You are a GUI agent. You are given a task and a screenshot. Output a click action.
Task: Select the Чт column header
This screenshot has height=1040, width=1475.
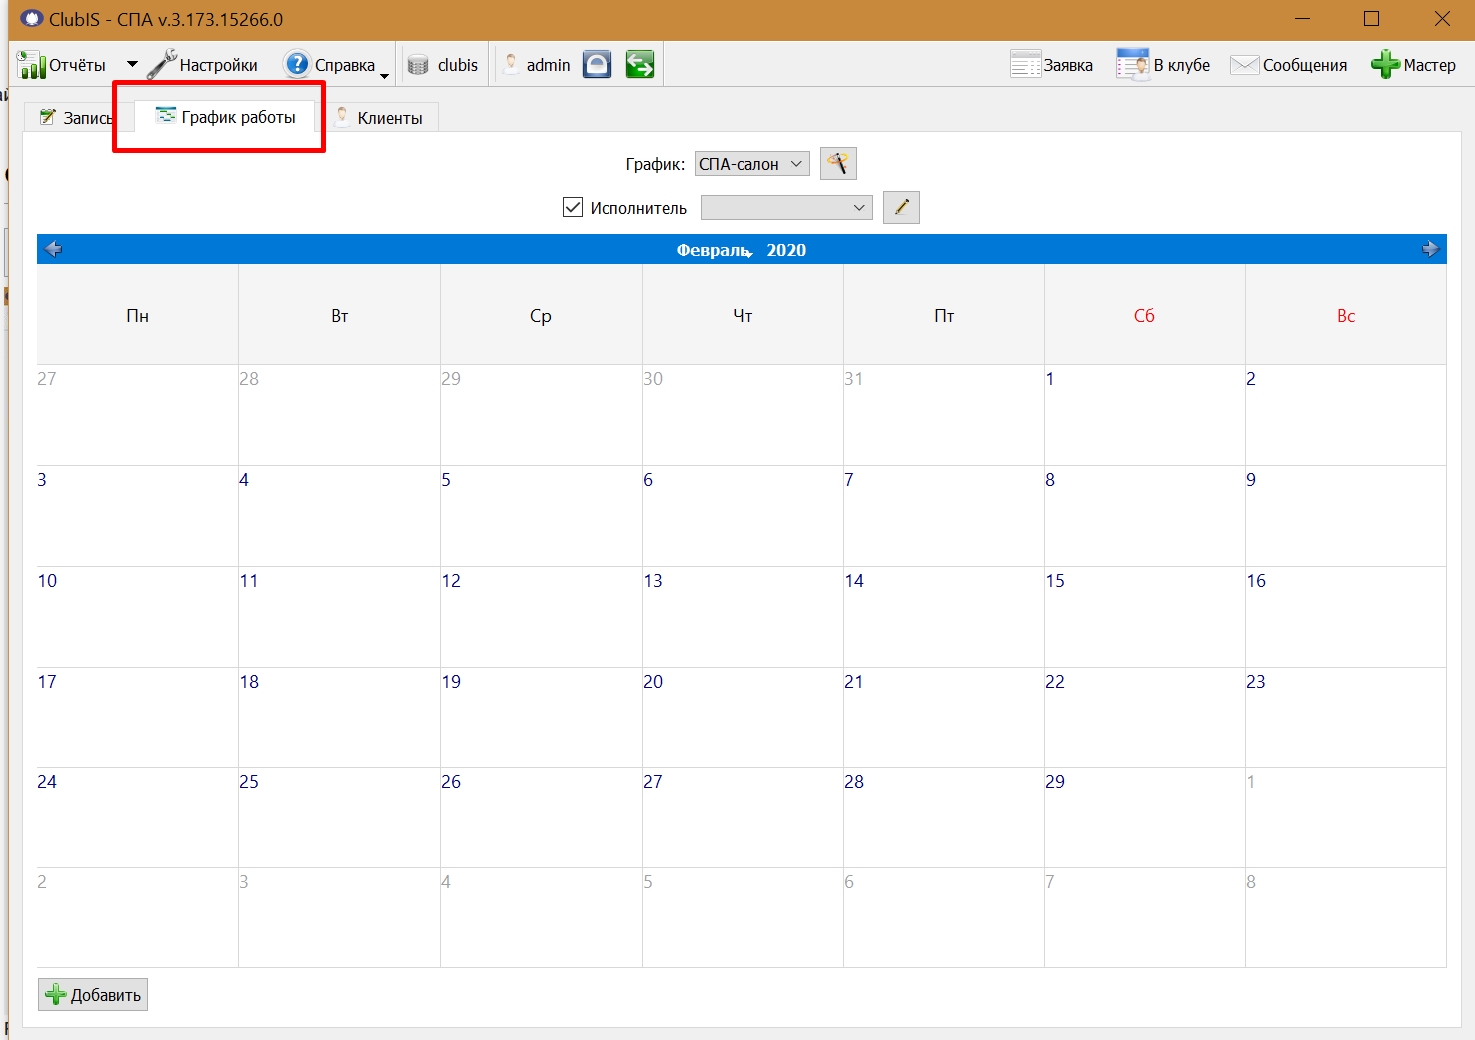(743, 315)
